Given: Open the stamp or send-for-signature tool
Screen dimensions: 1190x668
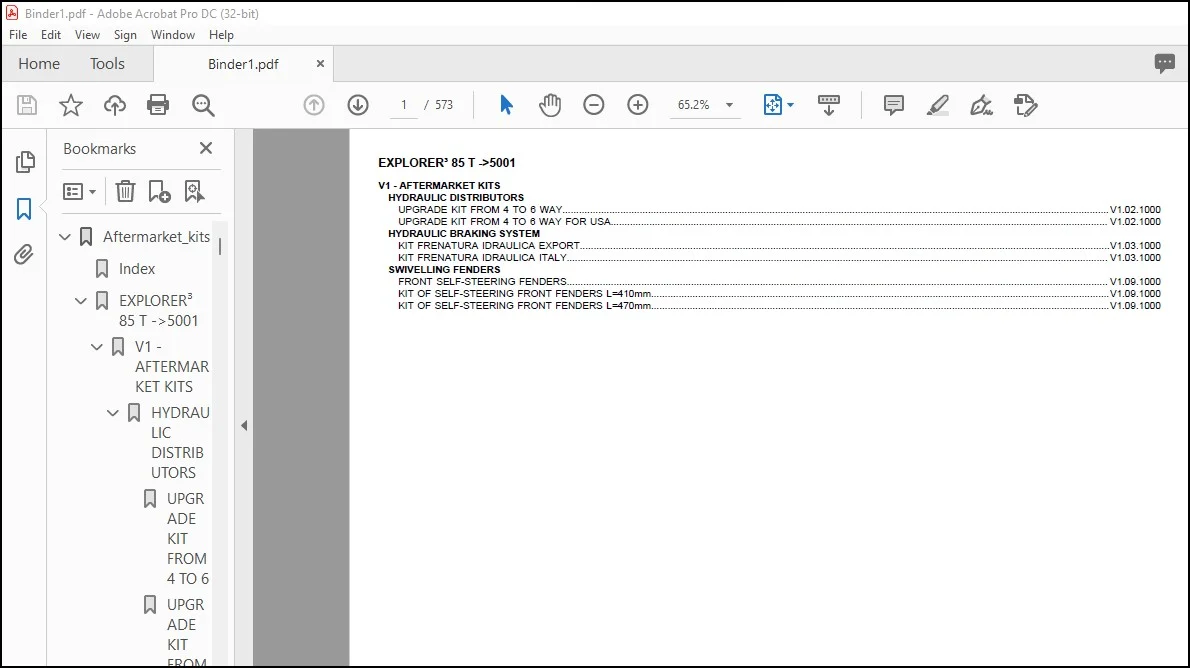Looking at the screenshot, I should (1025, 105).
